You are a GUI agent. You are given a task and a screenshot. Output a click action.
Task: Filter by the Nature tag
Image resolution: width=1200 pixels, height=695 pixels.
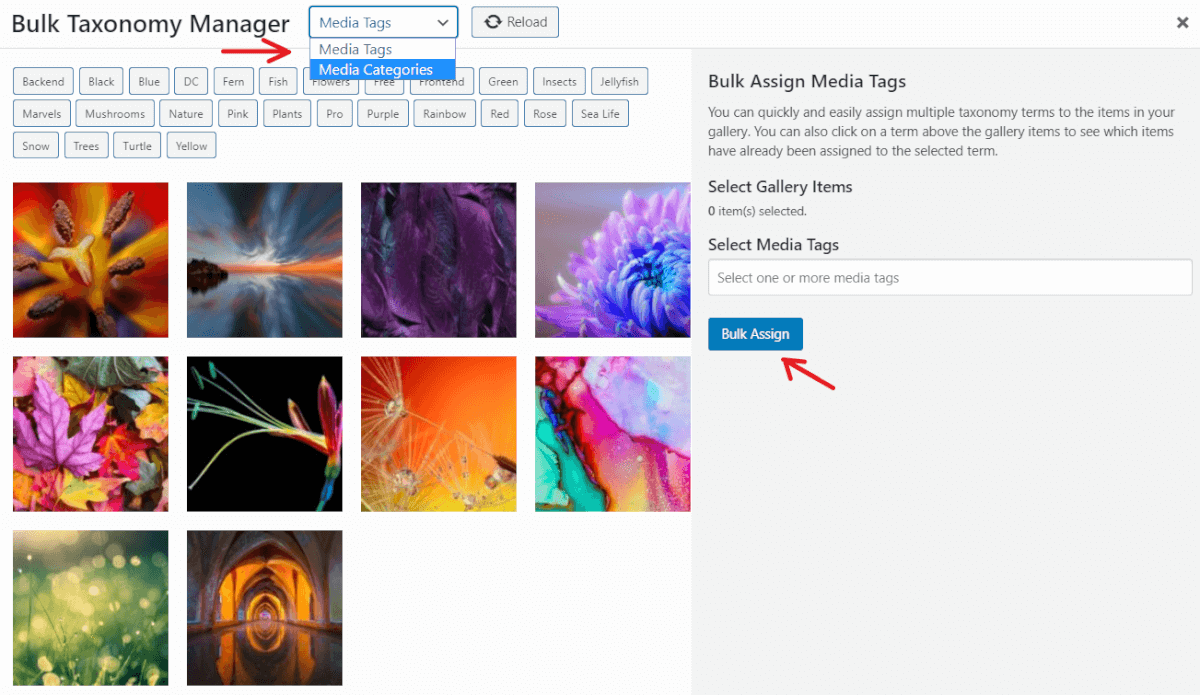[186, 114]
